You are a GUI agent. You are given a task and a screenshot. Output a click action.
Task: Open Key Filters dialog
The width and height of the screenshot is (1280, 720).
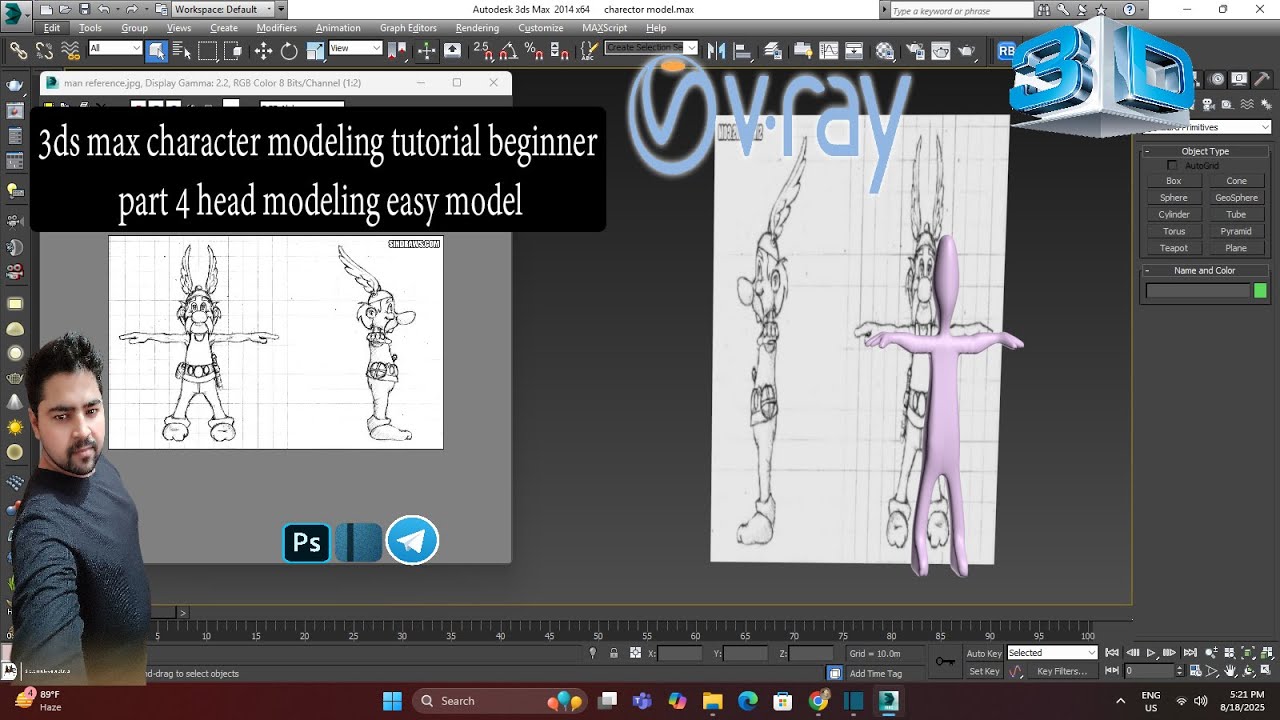[x=1062, y=671]
